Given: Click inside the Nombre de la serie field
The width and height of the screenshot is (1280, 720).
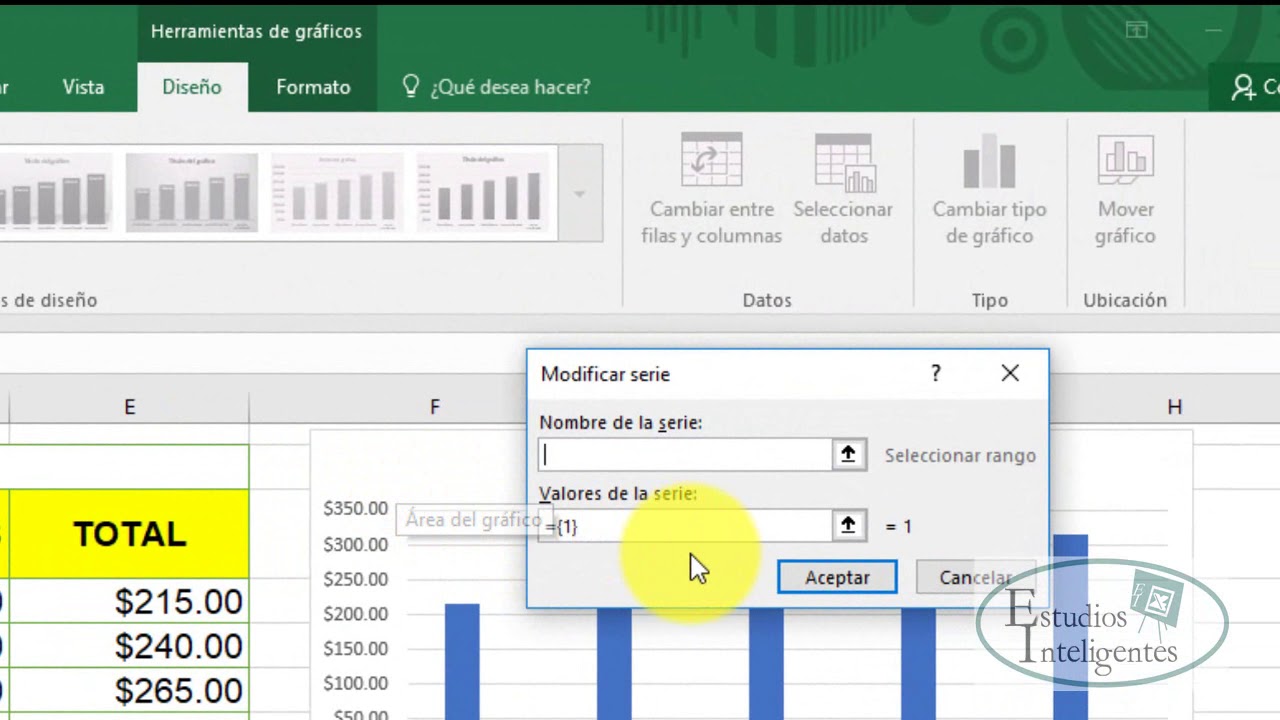Looking at the screenshot, I should [685, 454].
